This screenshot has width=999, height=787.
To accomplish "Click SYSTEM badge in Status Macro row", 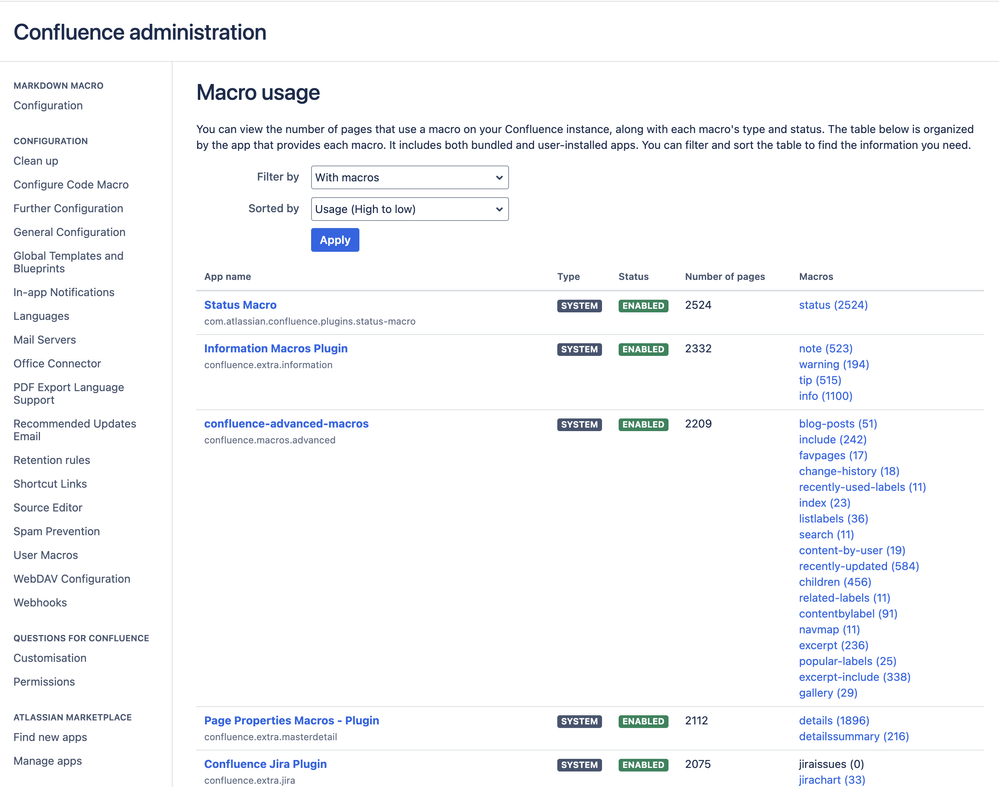I will coord(579,306).
